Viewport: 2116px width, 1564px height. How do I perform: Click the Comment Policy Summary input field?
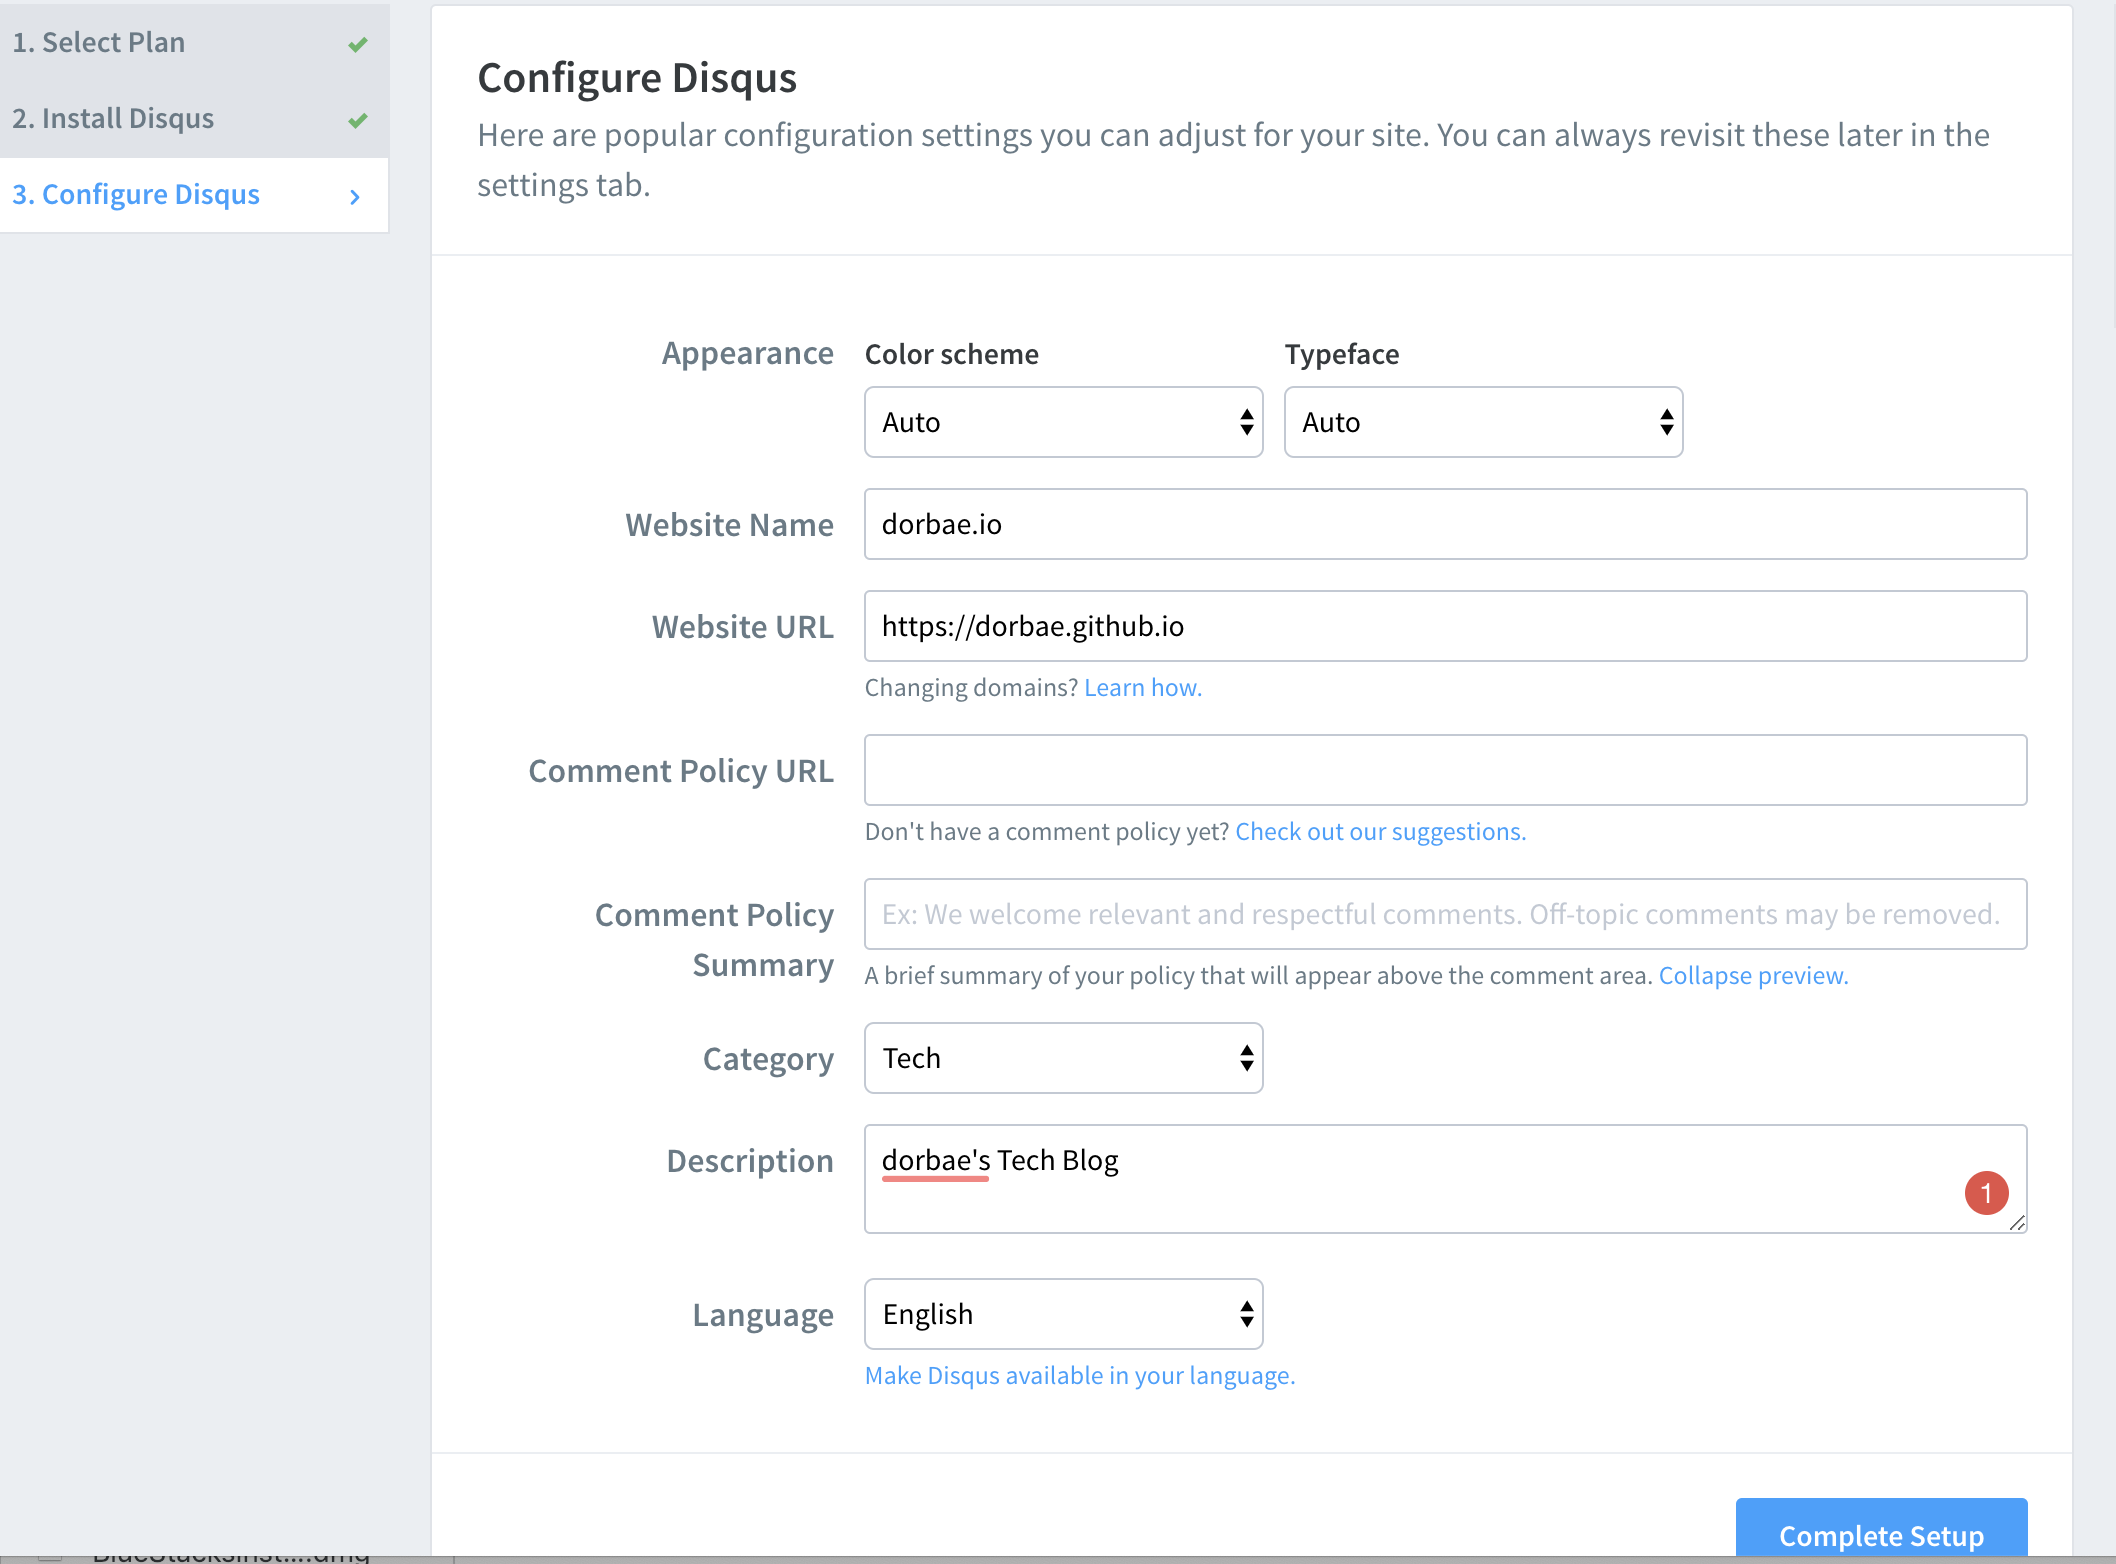coord(1446,913)
